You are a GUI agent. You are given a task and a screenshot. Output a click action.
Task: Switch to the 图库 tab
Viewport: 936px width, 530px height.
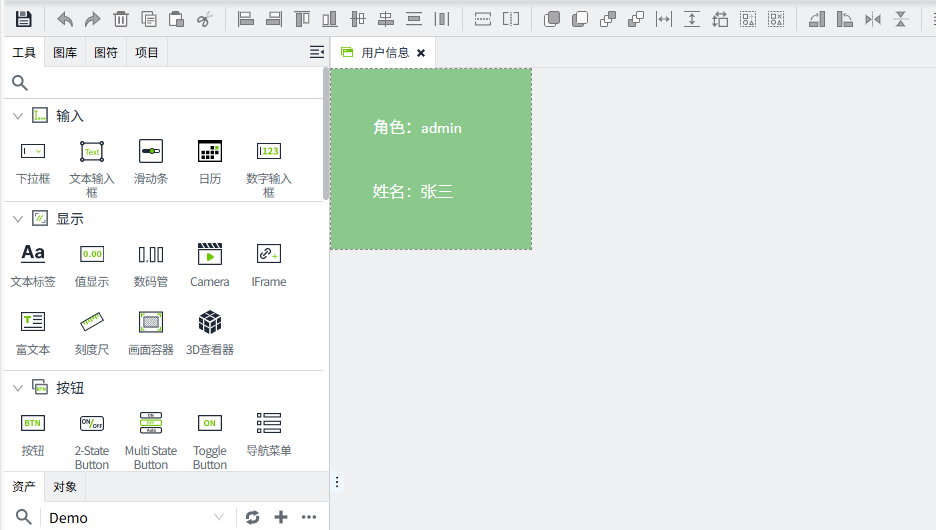(x=65, y=52)
